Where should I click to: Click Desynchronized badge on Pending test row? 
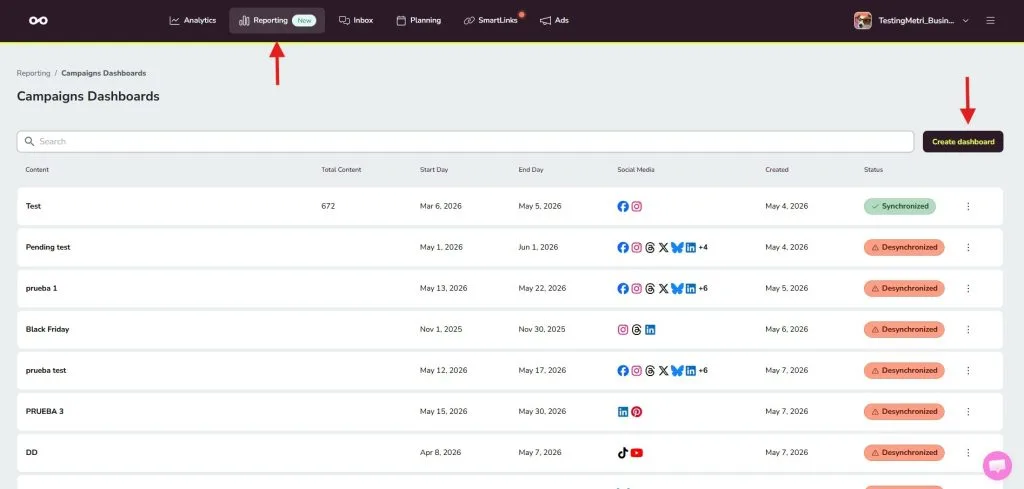click(904, 247)
